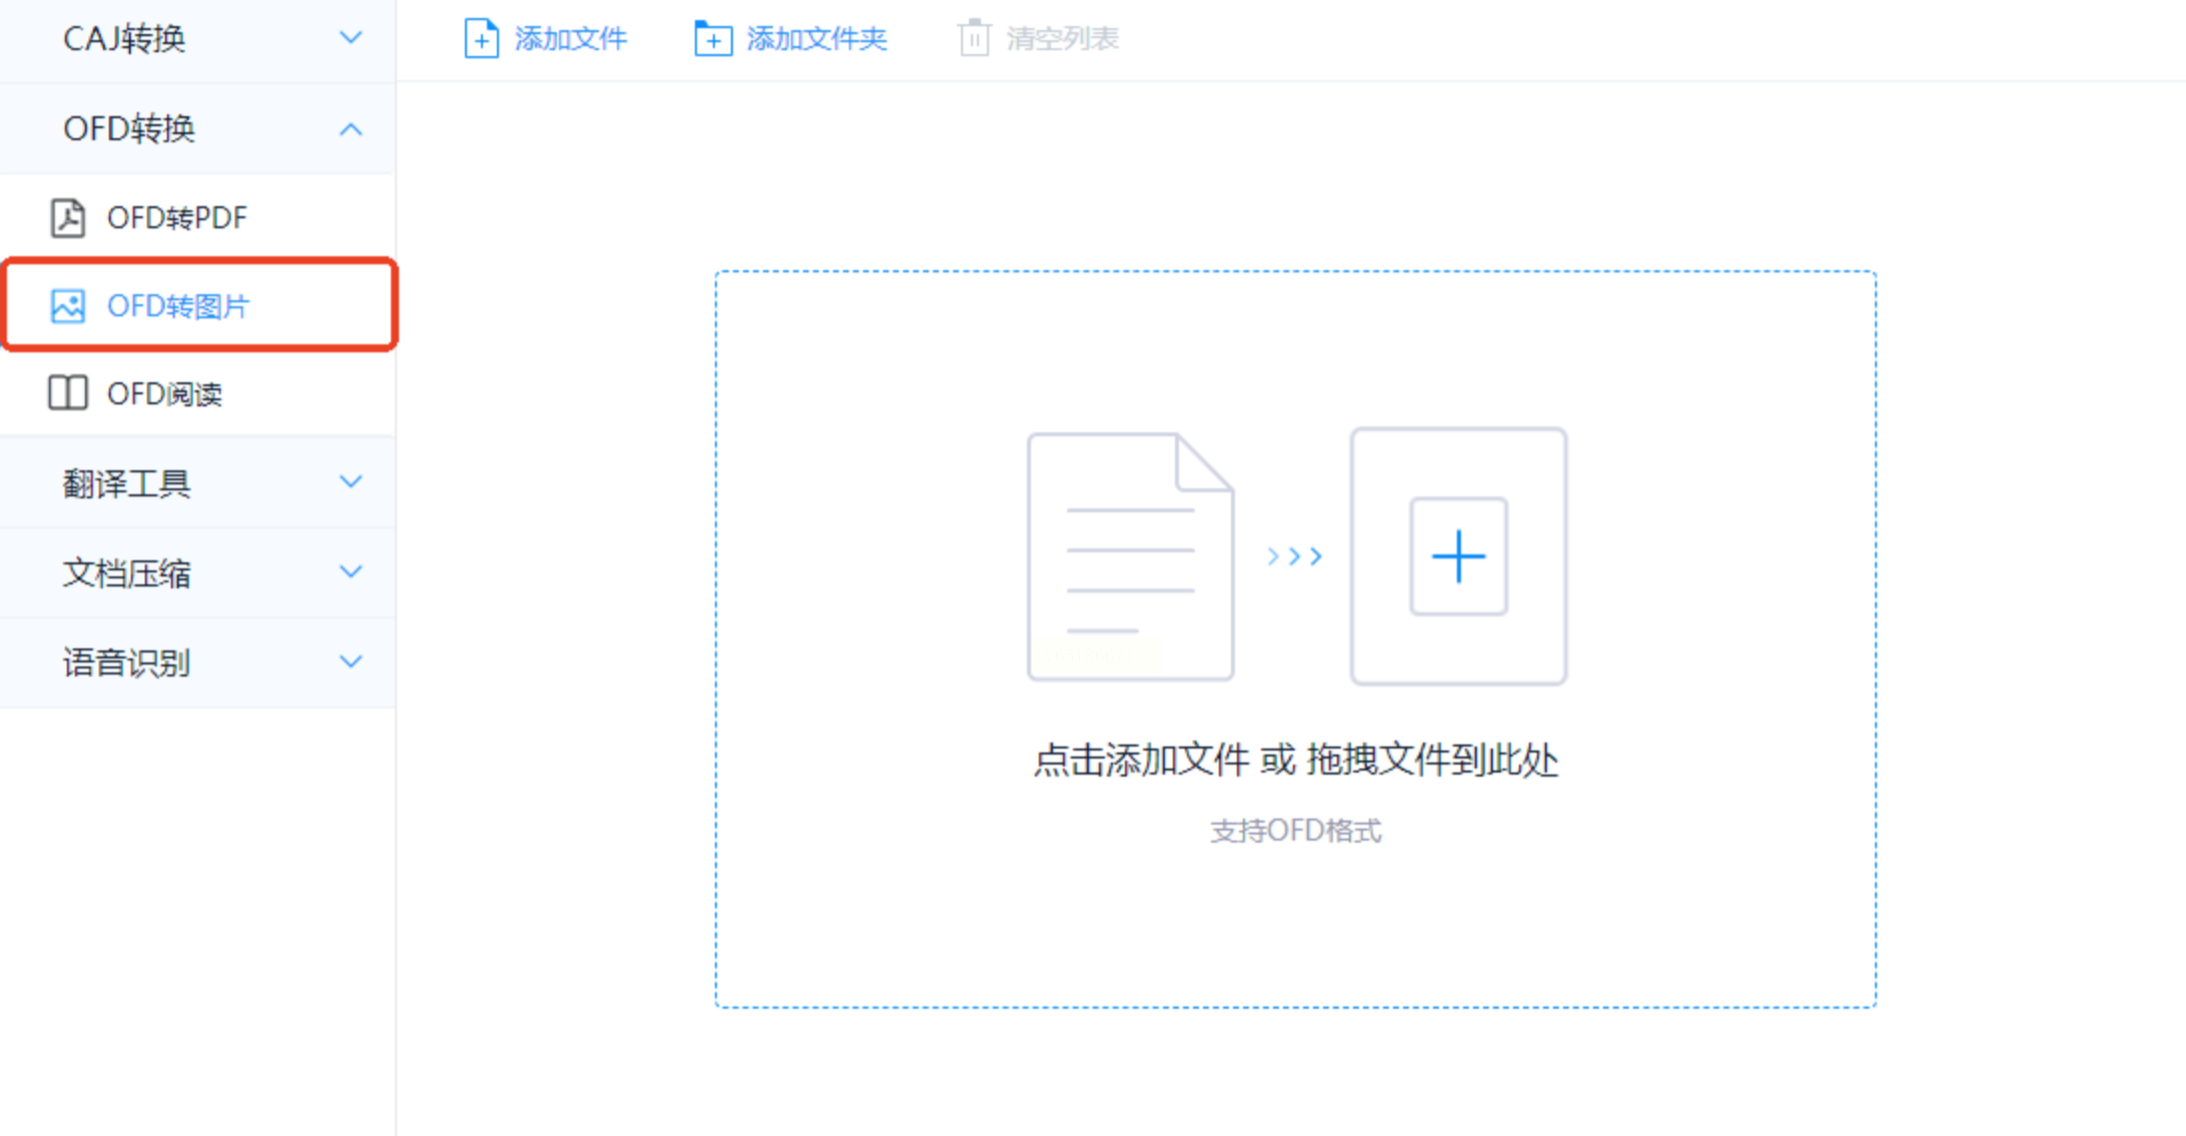
Task: Click the document illustration in drop zone
Action: pos(1130,556)
